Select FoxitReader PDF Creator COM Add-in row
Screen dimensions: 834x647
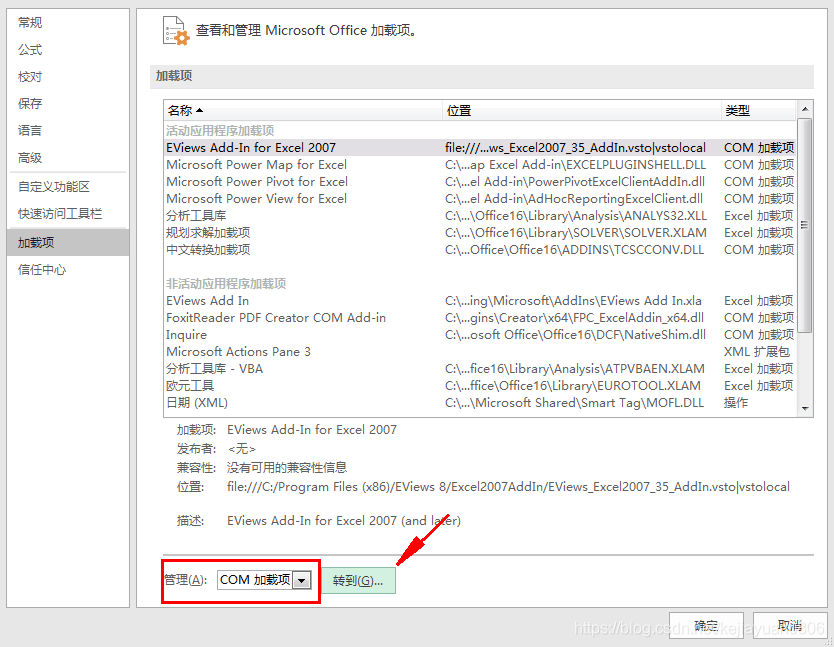point(480,318)
